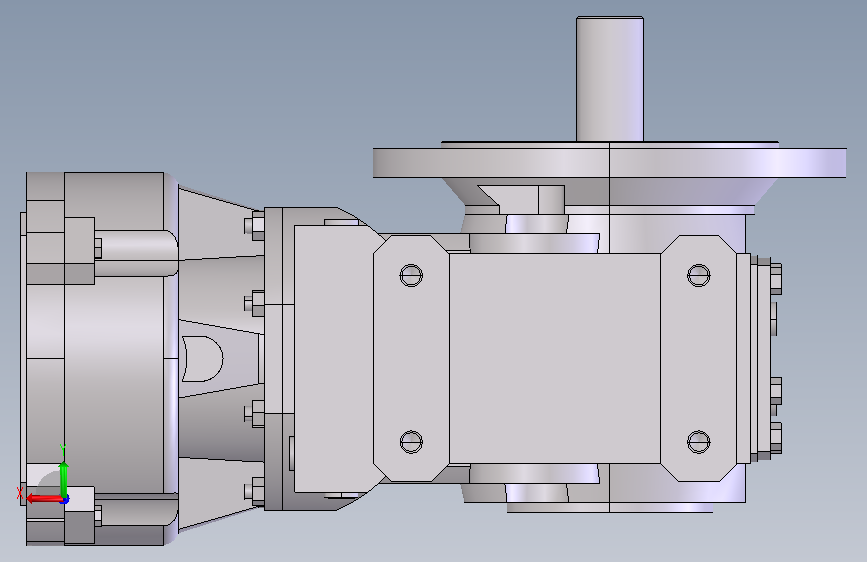
Task: Select the large flat center face of the gearbox housing
Action: coord(555,358)
